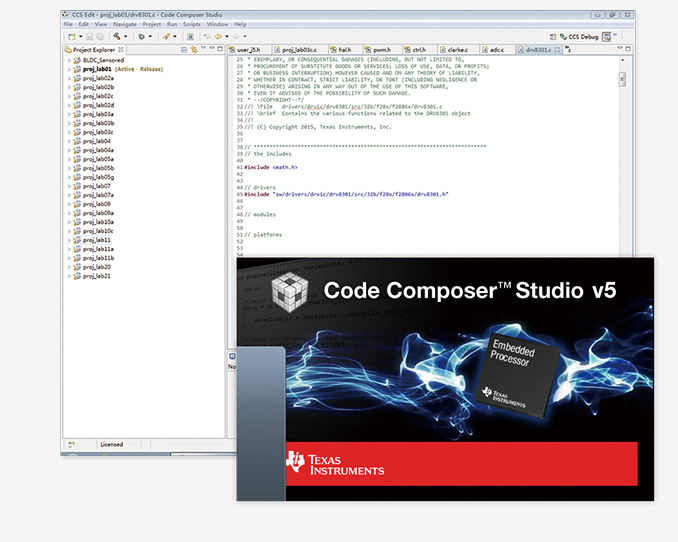Click the blue square toolbar icon after the rocket

(190, 37)
